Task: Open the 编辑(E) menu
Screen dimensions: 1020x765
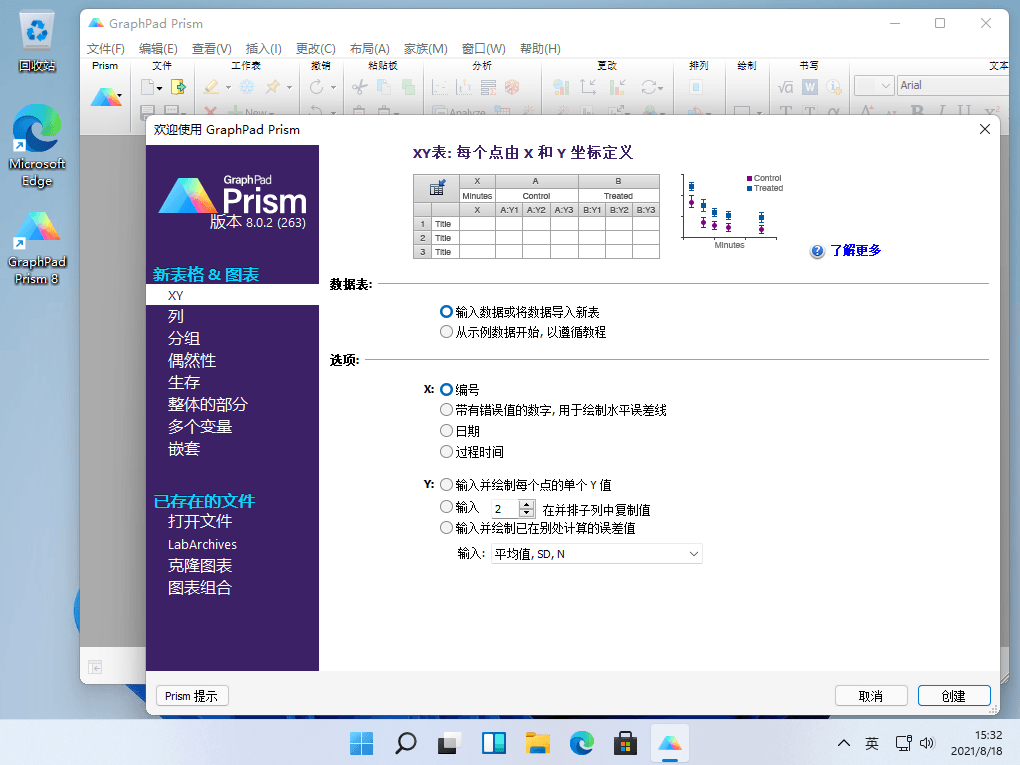Action: pyautogui.click(x=158, y=49)
